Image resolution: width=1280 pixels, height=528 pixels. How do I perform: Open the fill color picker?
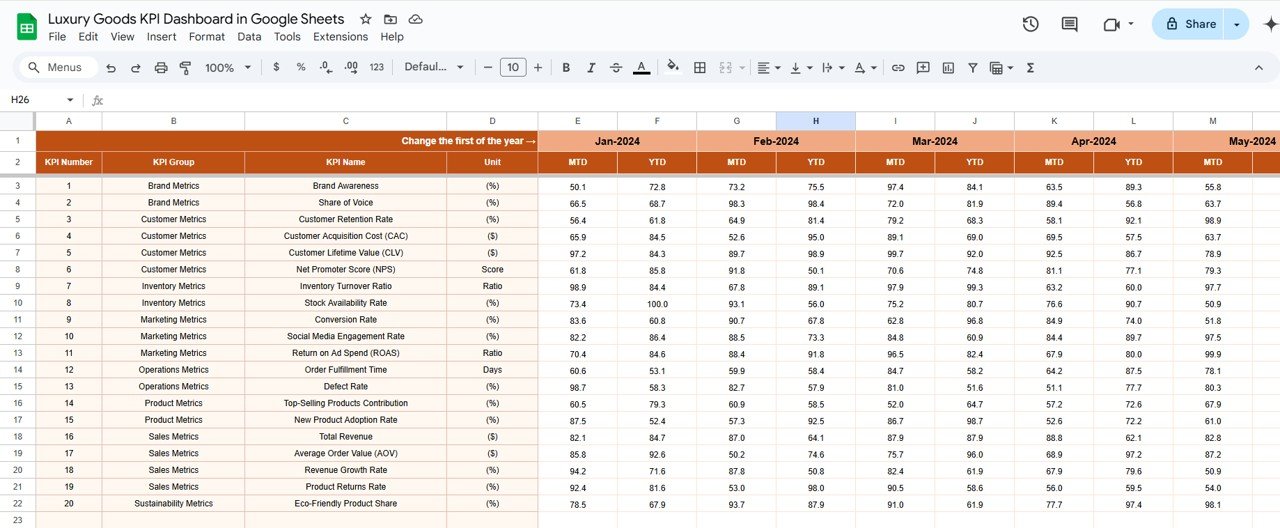(673, 67)
